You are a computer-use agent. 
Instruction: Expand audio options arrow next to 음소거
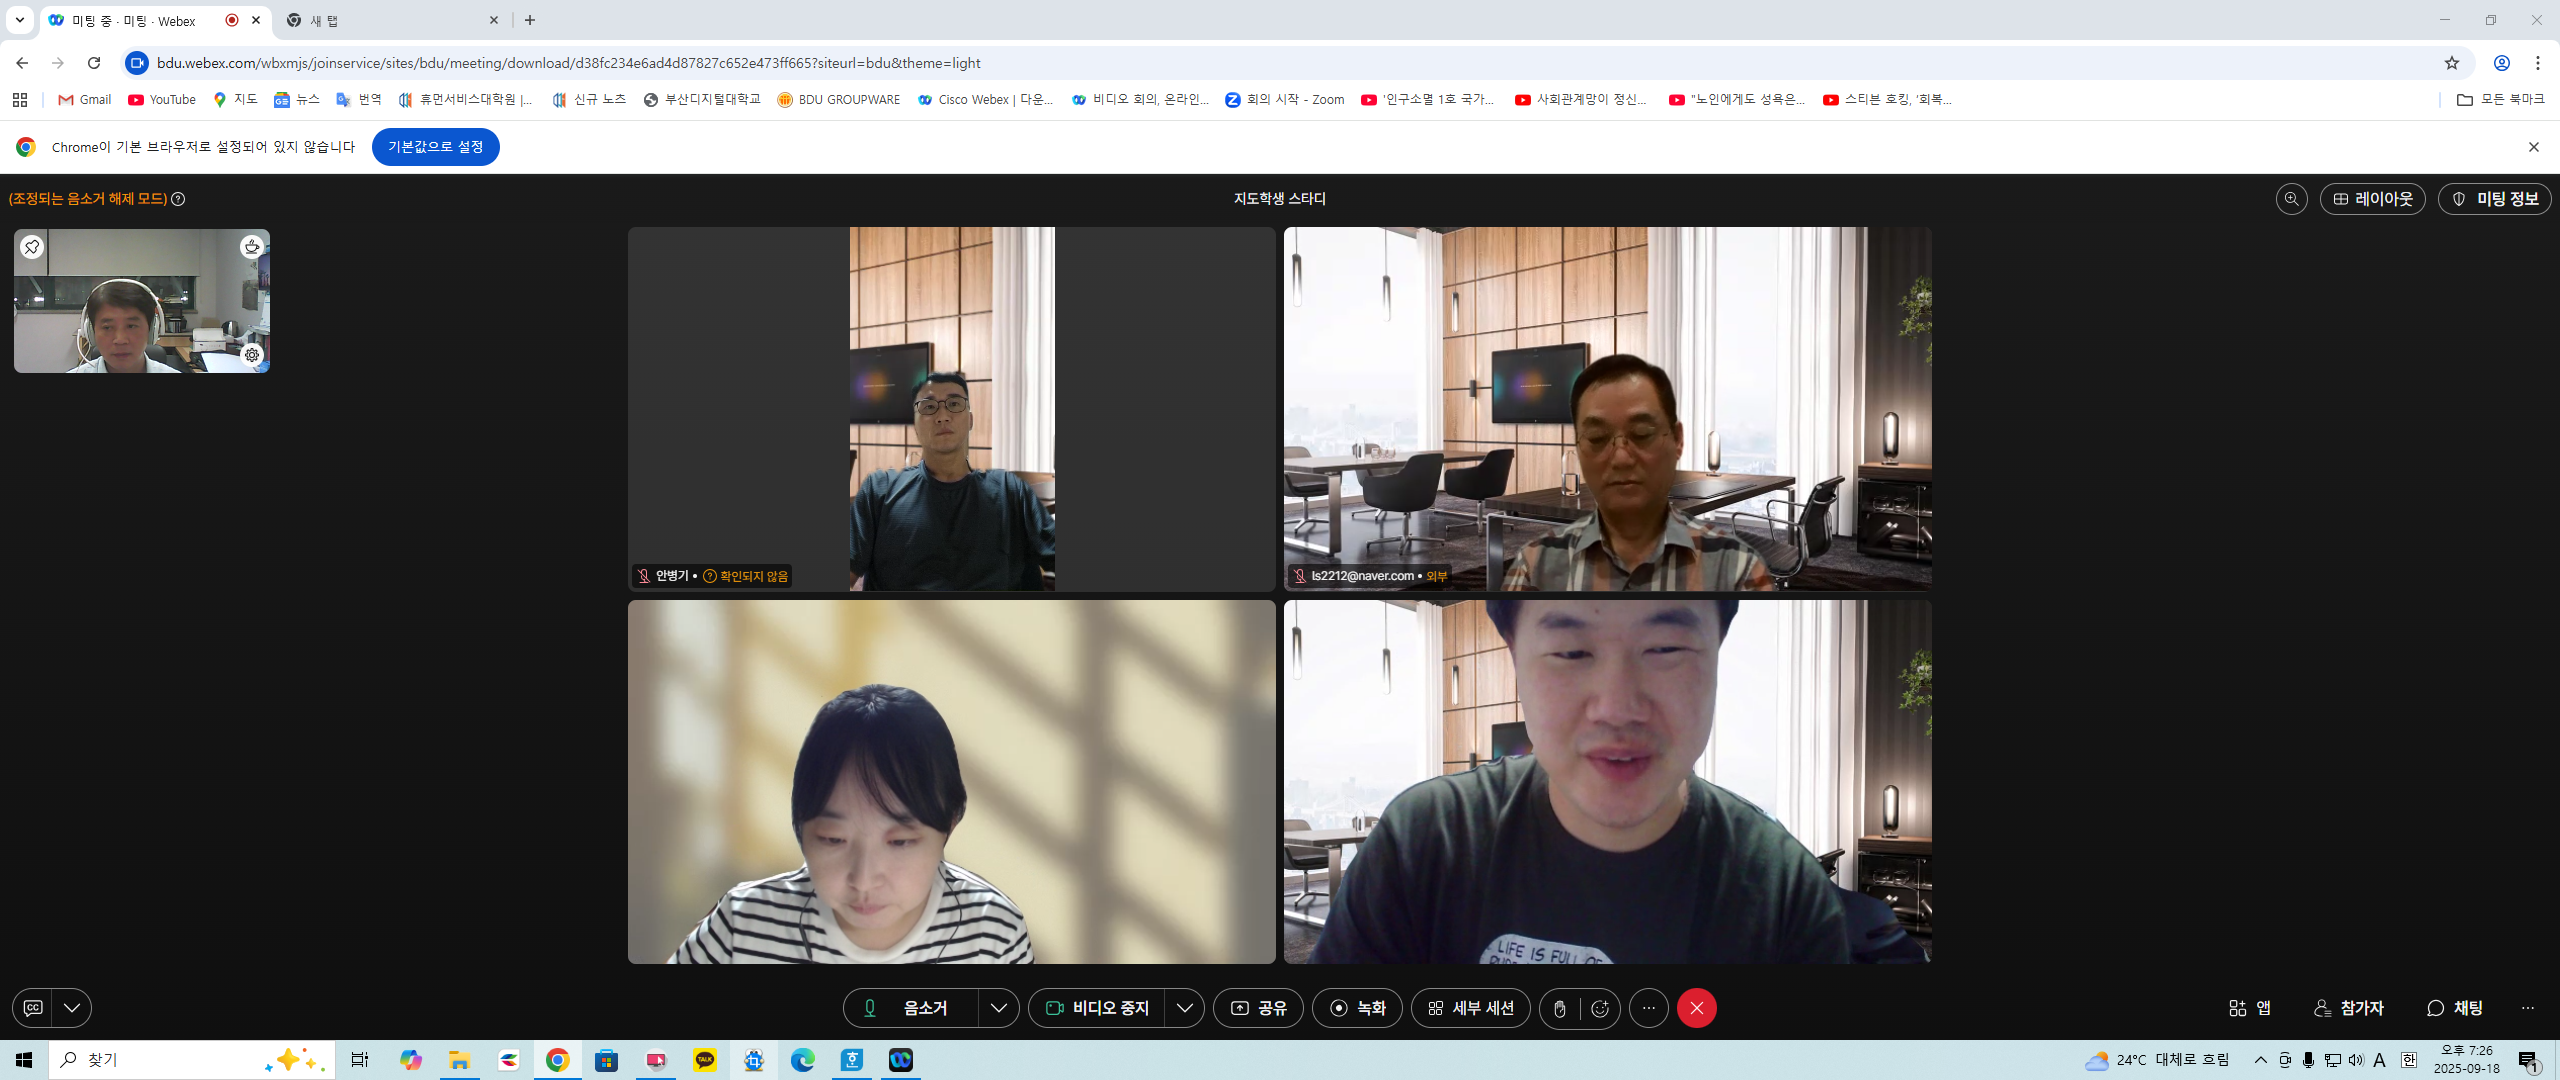tap(998, 1008)
